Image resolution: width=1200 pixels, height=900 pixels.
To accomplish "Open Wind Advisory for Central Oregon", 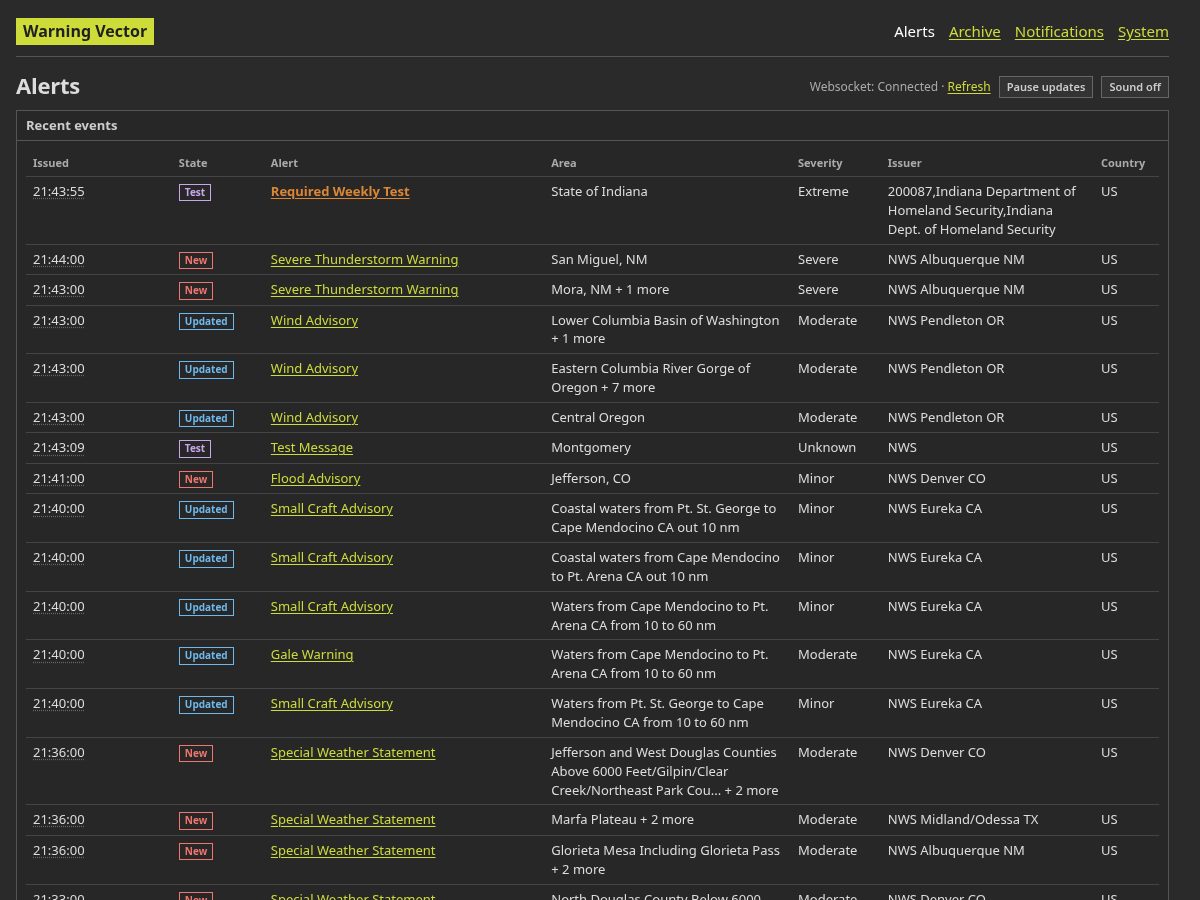I will click(x=314, y=418).
